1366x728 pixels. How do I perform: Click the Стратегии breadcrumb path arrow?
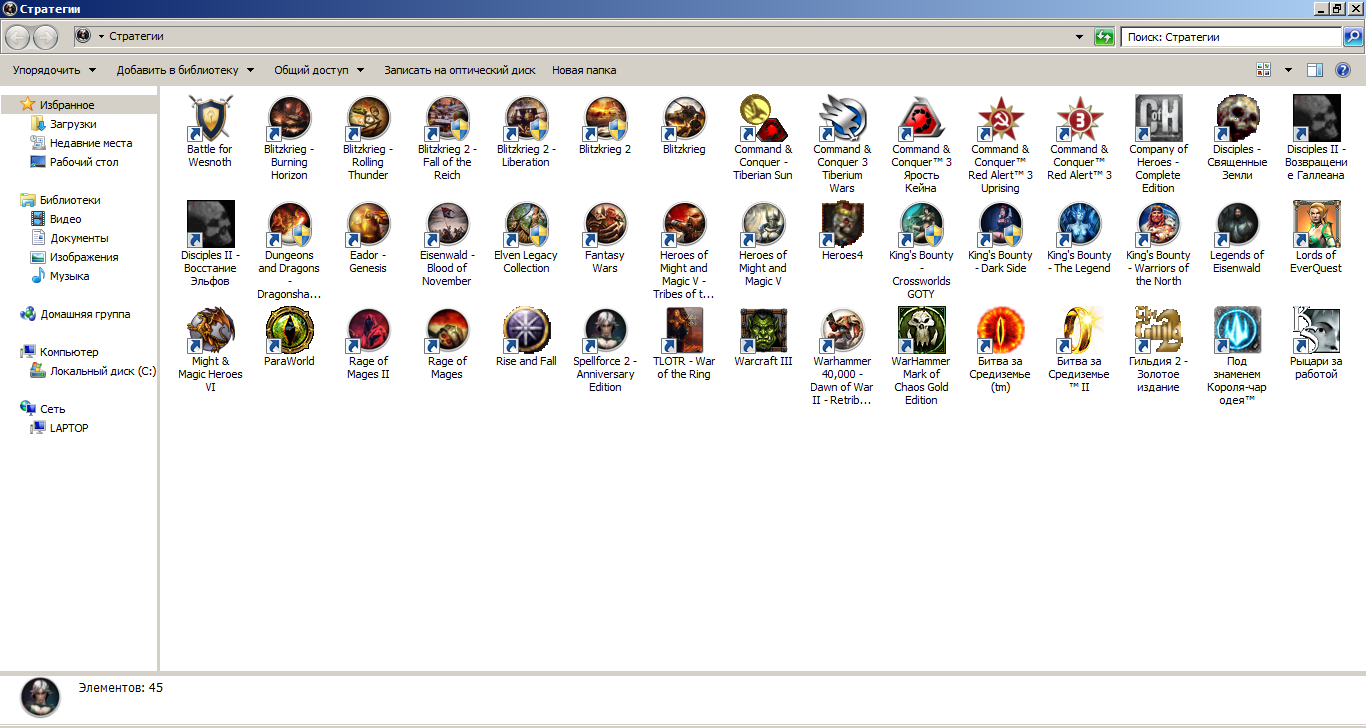(x=101, y=37)
